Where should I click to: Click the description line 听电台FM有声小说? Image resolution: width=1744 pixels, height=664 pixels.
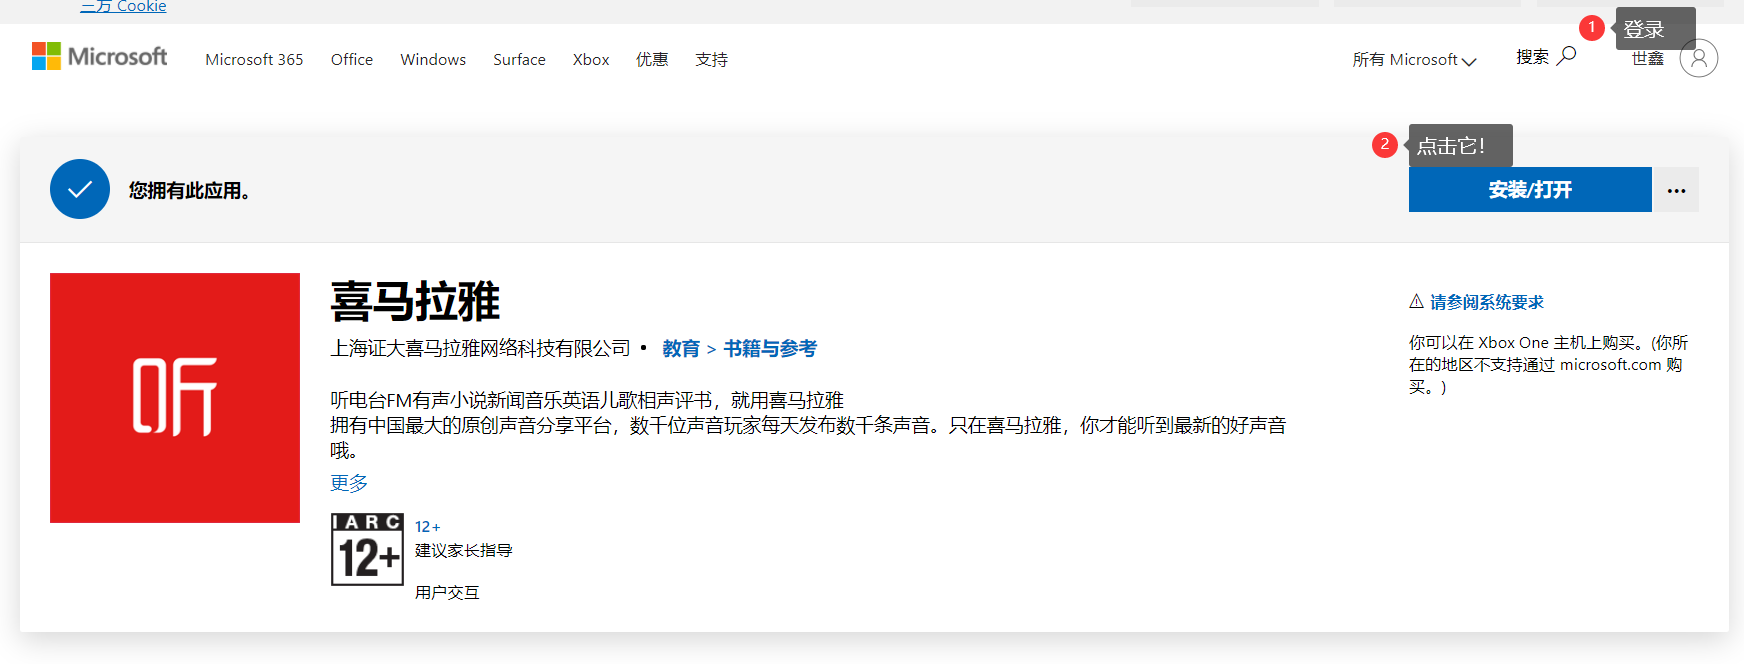587,400
